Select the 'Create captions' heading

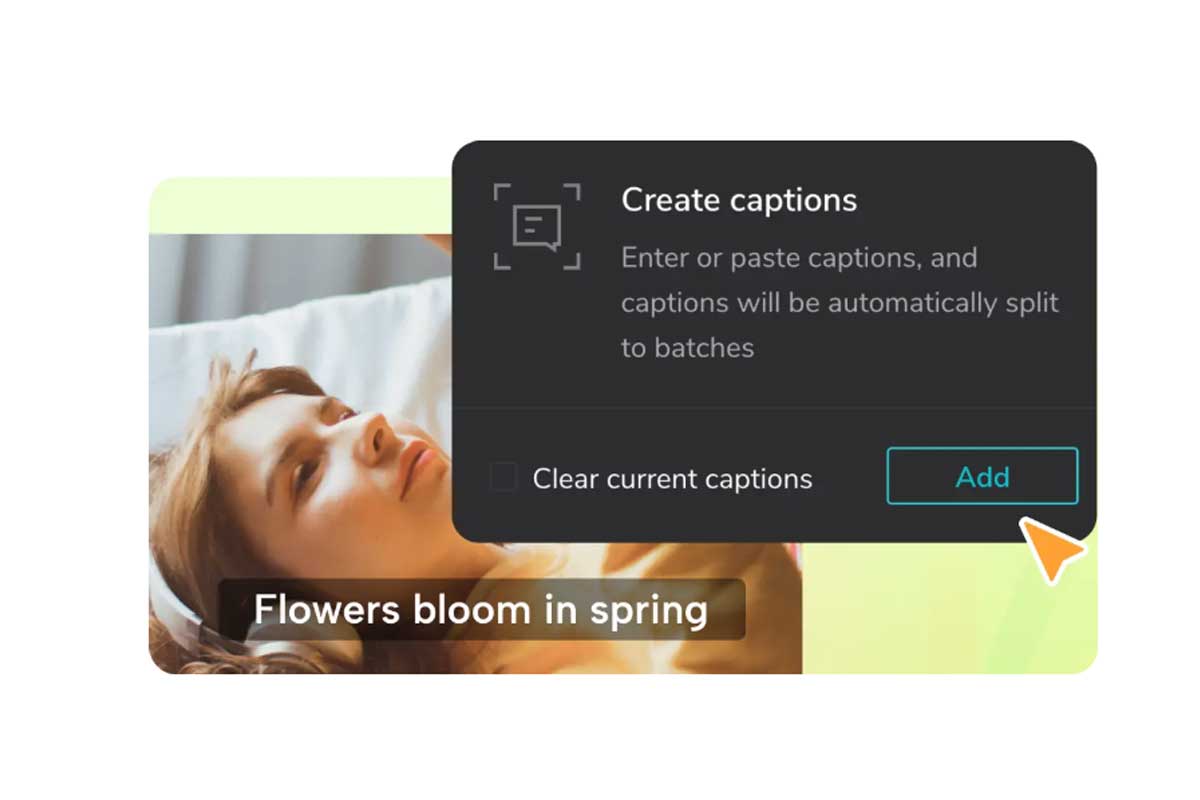739,200
